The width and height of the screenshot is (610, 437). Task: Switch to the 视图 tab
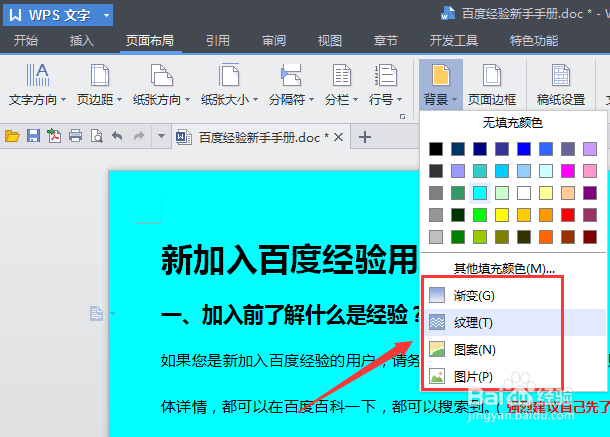tap(330, 40)
